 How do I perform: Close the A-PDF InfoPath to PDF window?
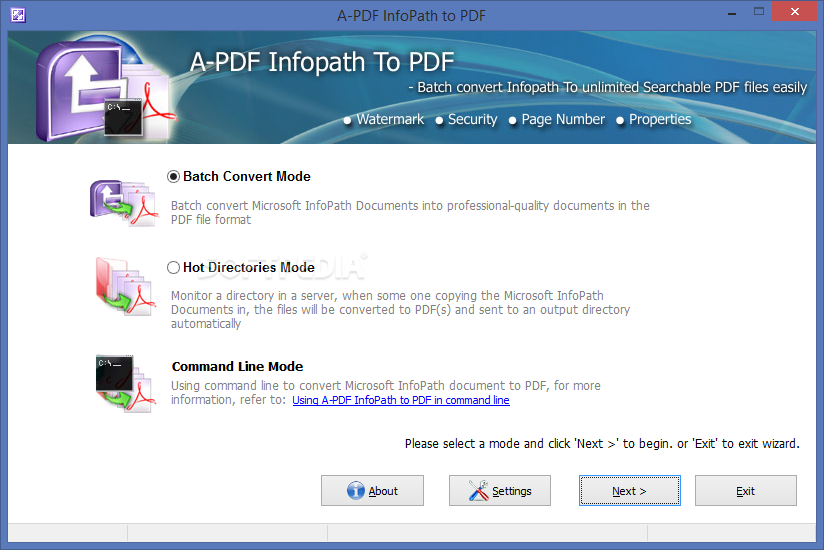pos(795,12)
